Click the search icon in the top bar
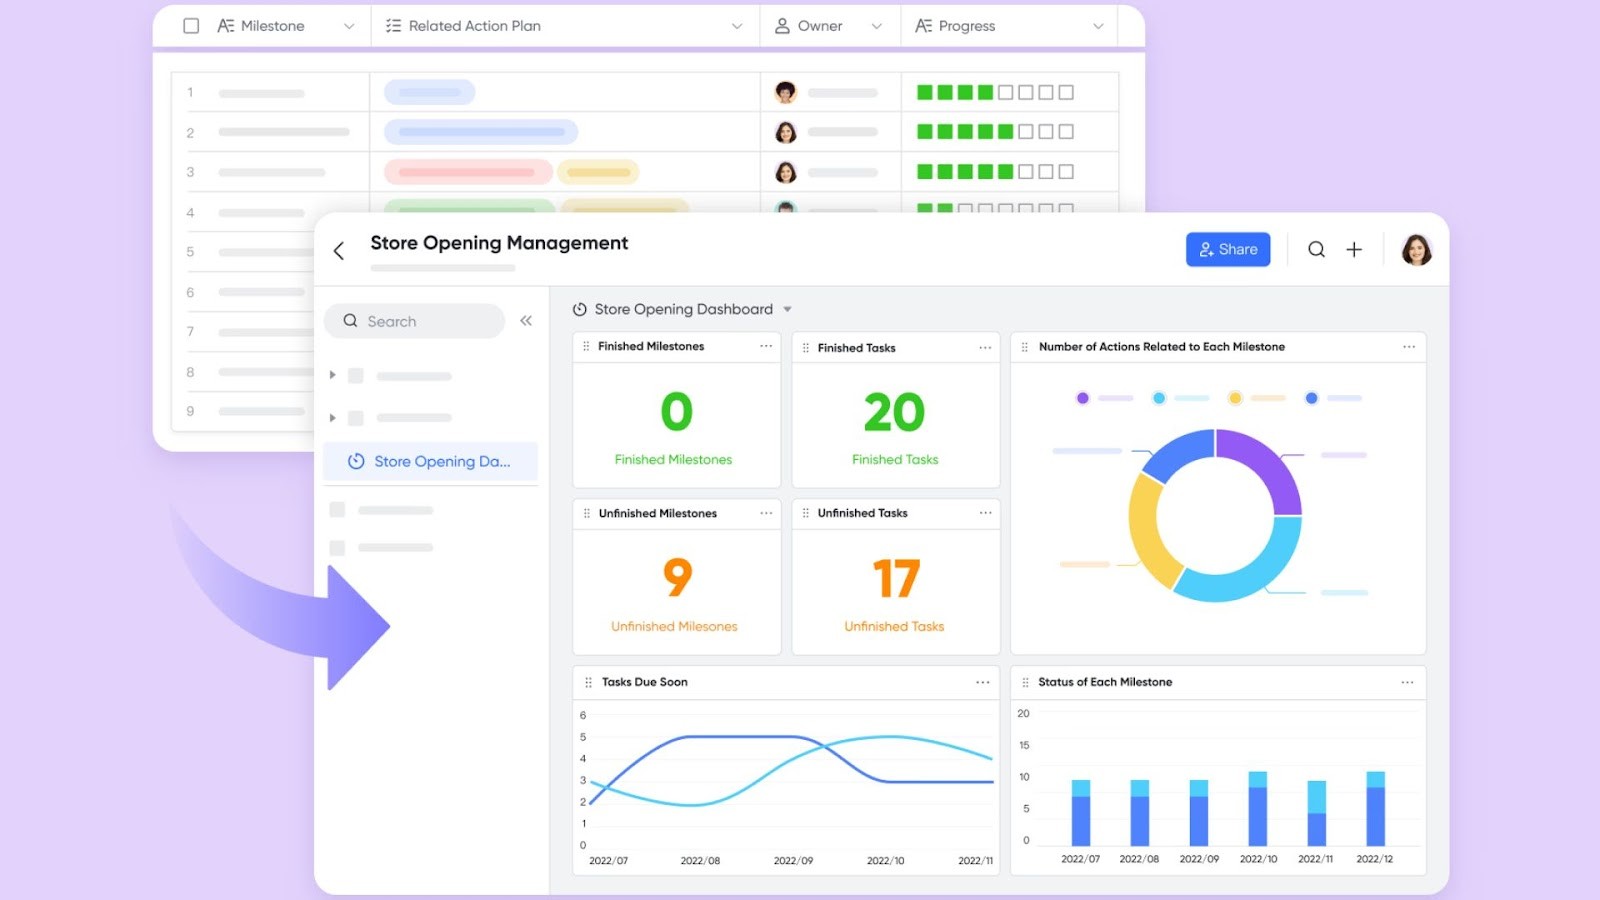Viewport: 1600px width, 900px height. click(1316, 249)
